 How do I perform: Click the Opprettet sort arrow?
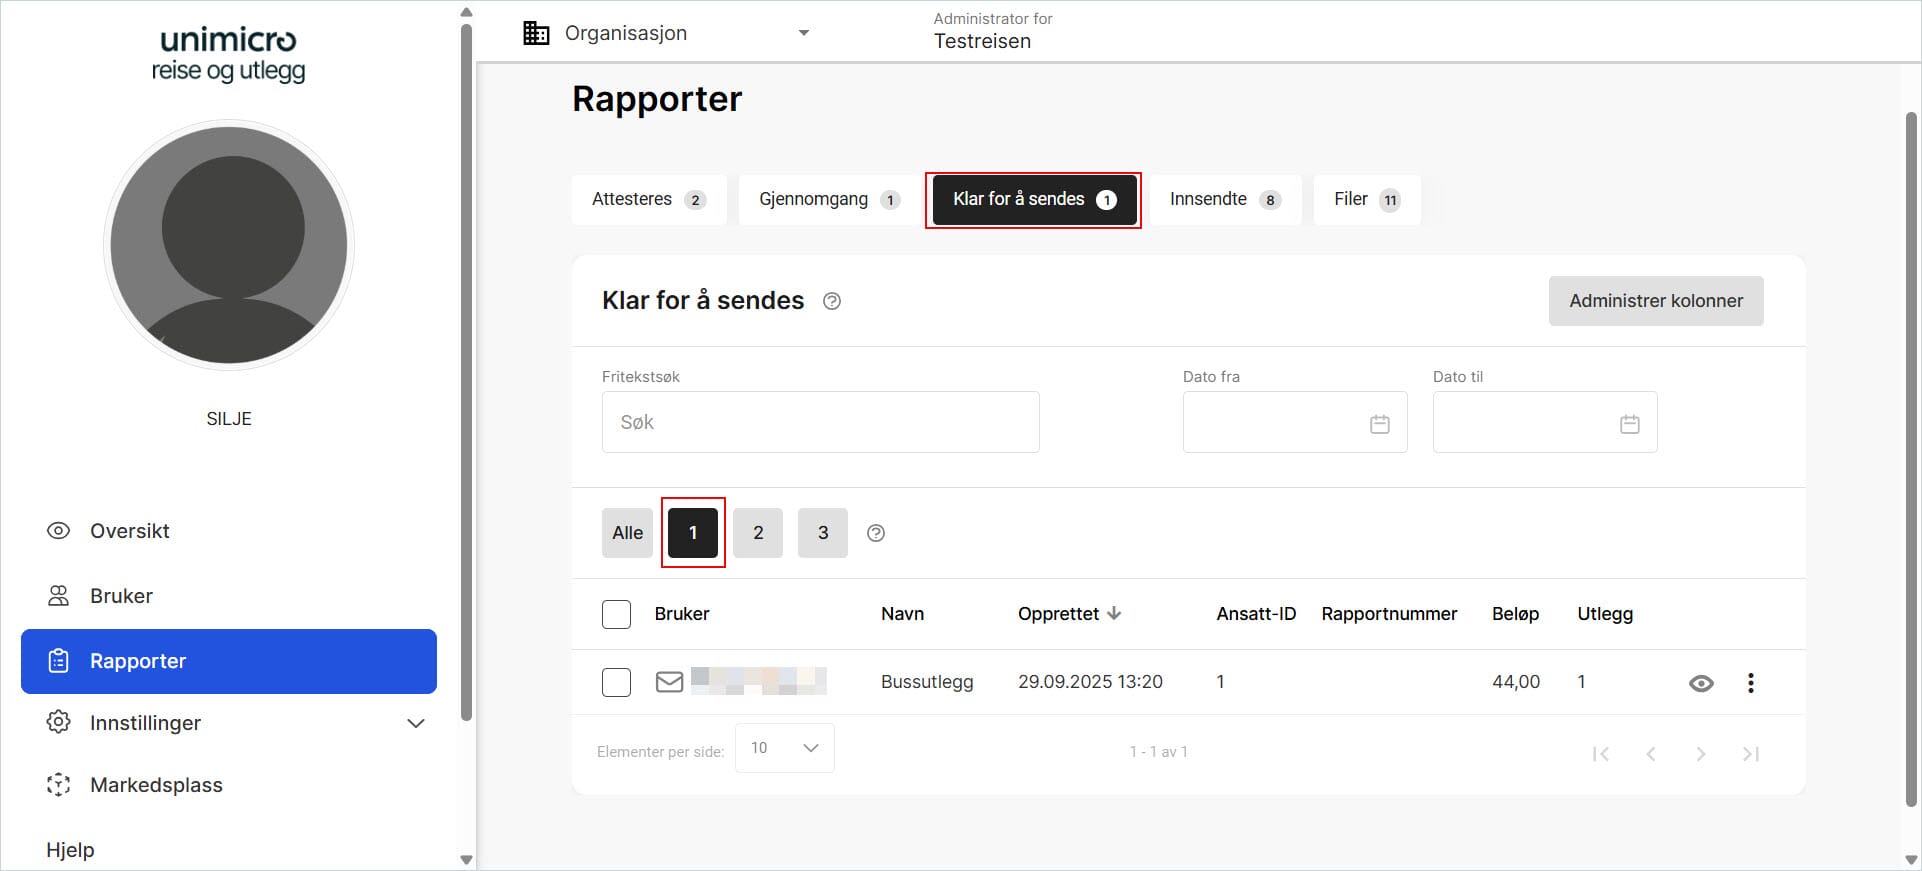(1115, 613)
